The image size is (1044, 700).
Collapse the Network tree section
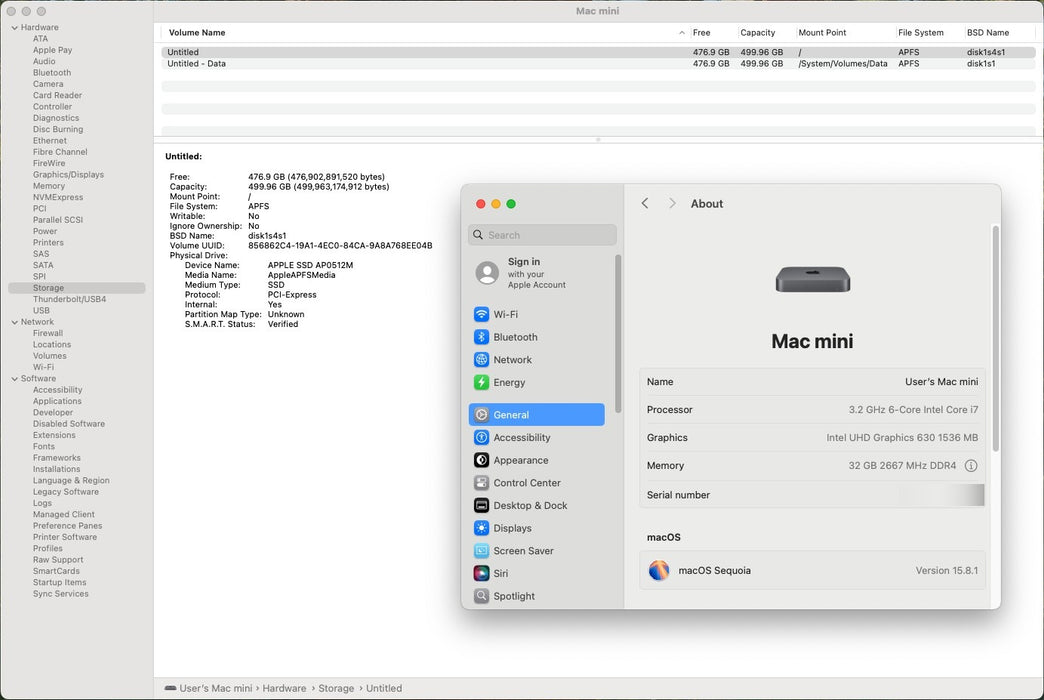(x=15, y=322)
